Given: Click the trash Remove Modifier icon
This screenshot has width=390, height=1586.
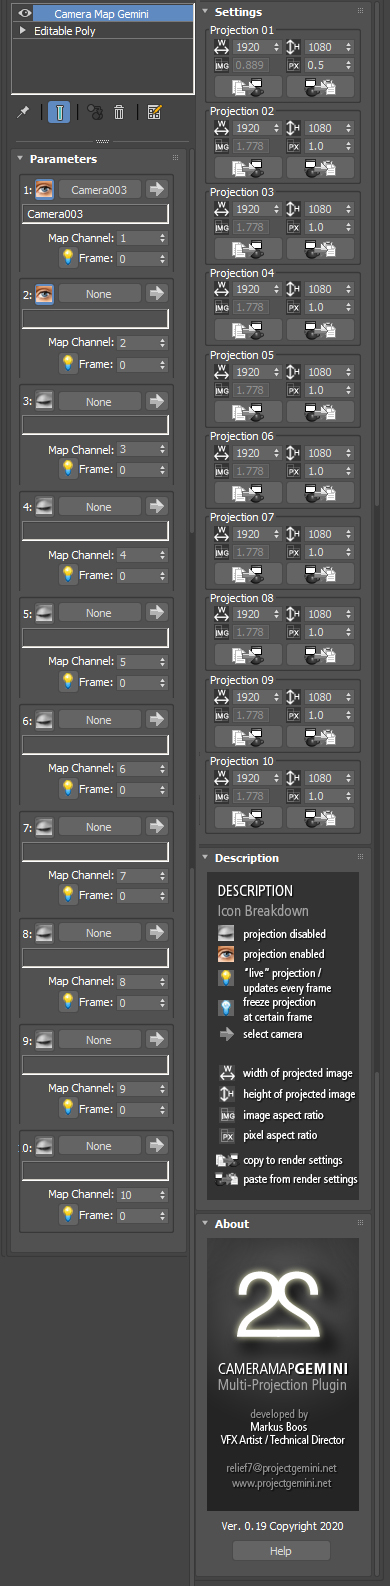Looking at the screenshot, I should pyautogui.click(x=119, y=112).
